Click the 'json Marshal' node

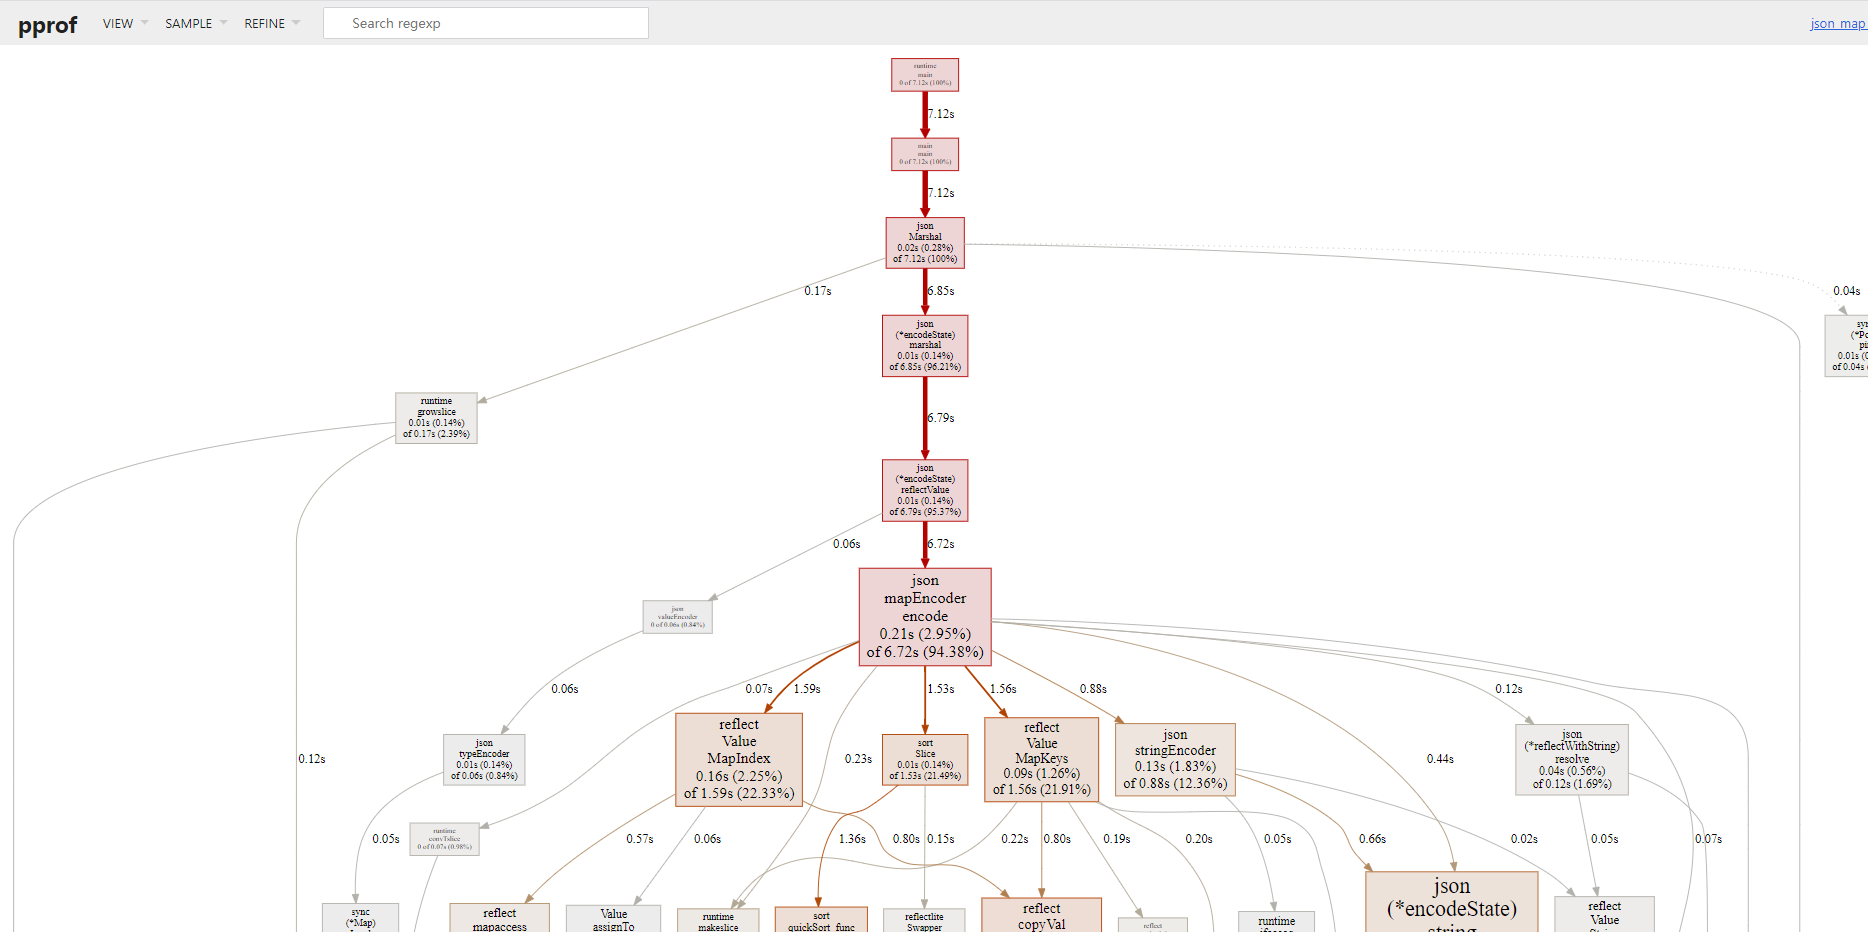(924, 243)
